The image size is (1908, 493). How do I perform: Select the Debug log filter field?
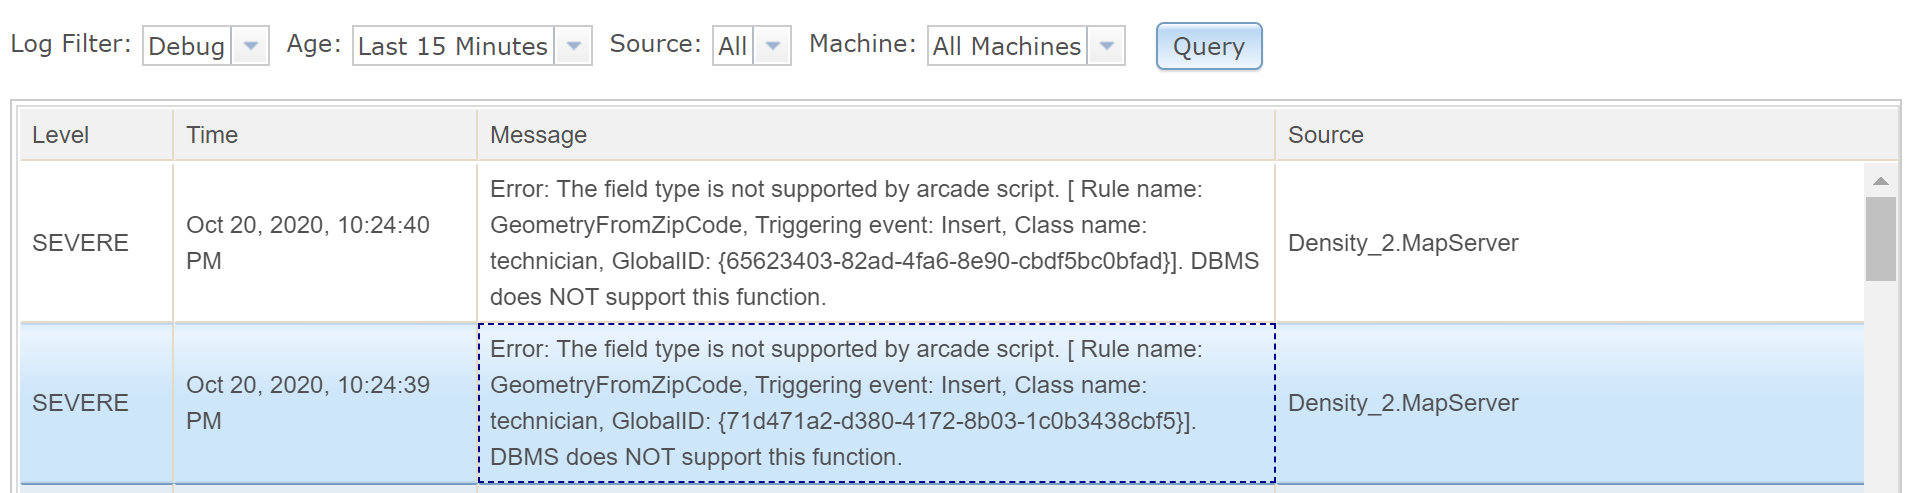[x=187, y=46]
